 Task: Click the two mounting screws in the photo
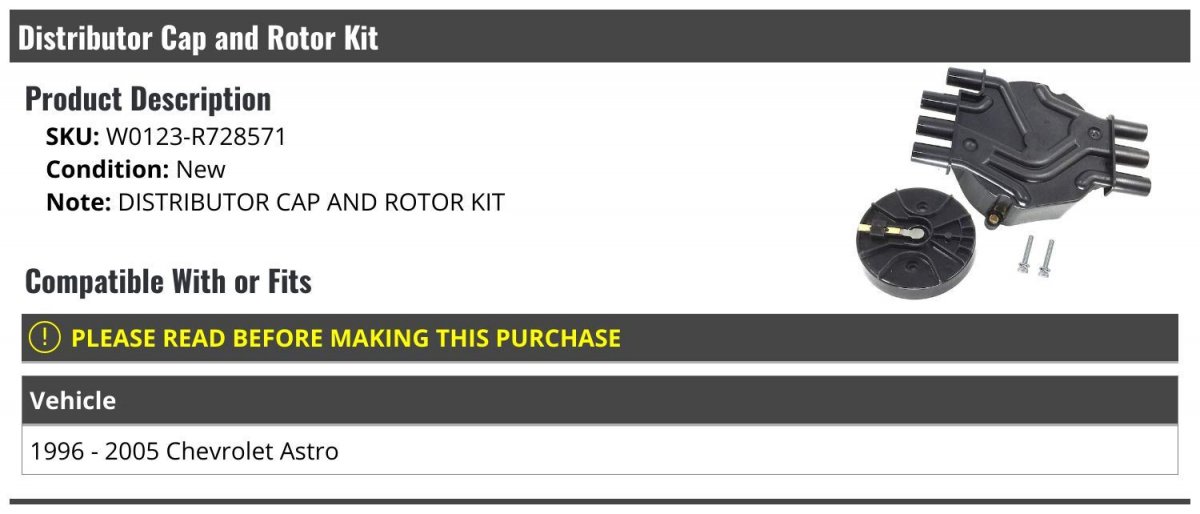click(x=1037, y=256)
